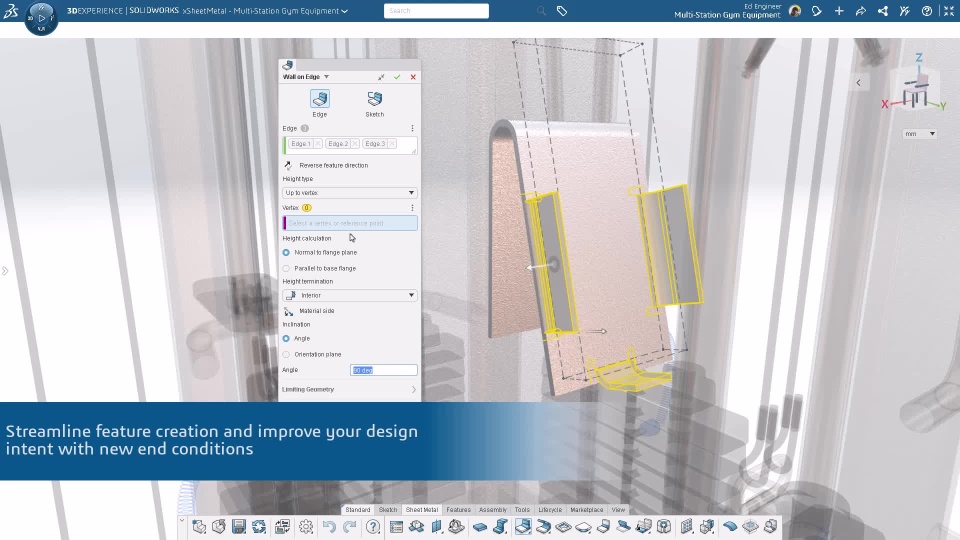Image resolution: width=960 pixels, height=540 pixels.
Task: Select the Orientation plane radio
Action: (286, 354)
